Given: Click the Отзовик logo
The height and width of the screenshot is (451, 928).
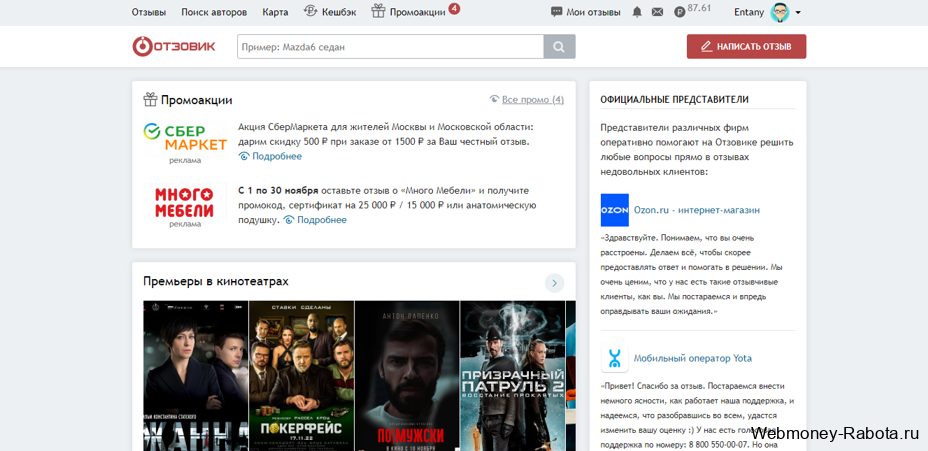Looking at the screenshot, I should point(173,46).
